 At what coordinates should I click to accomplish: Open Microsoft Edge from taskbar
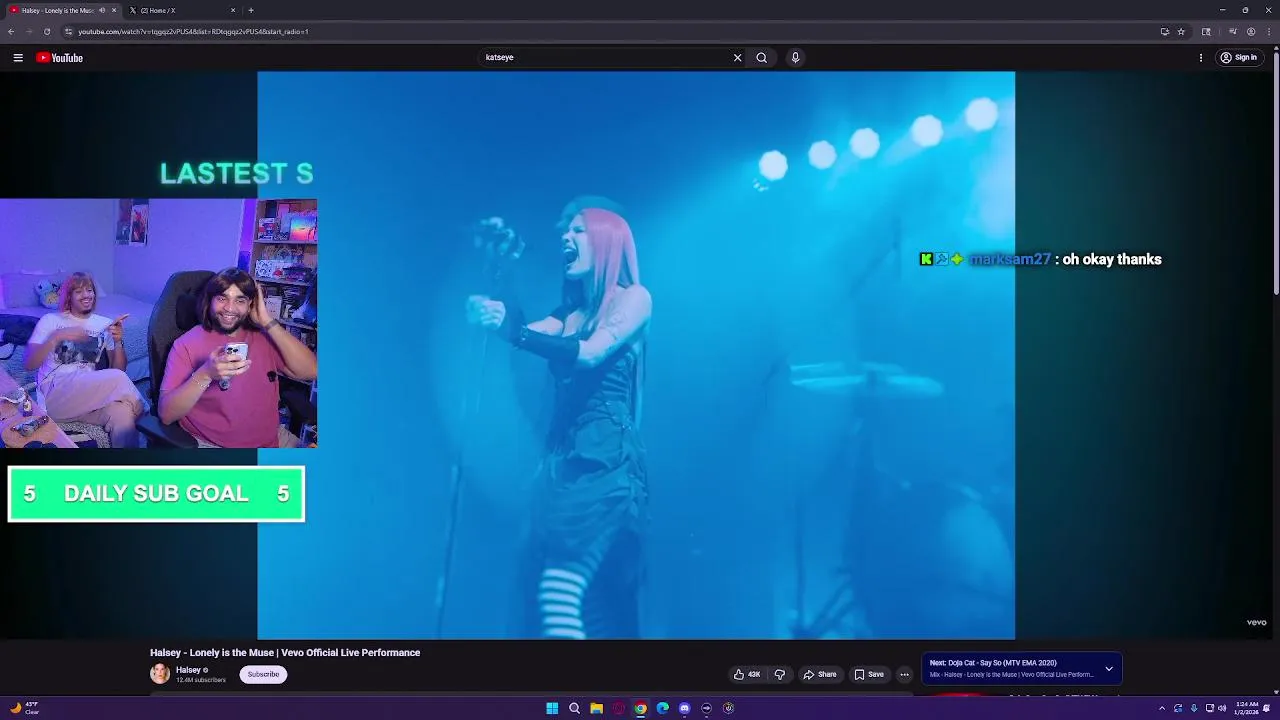[x=662, y=708]
